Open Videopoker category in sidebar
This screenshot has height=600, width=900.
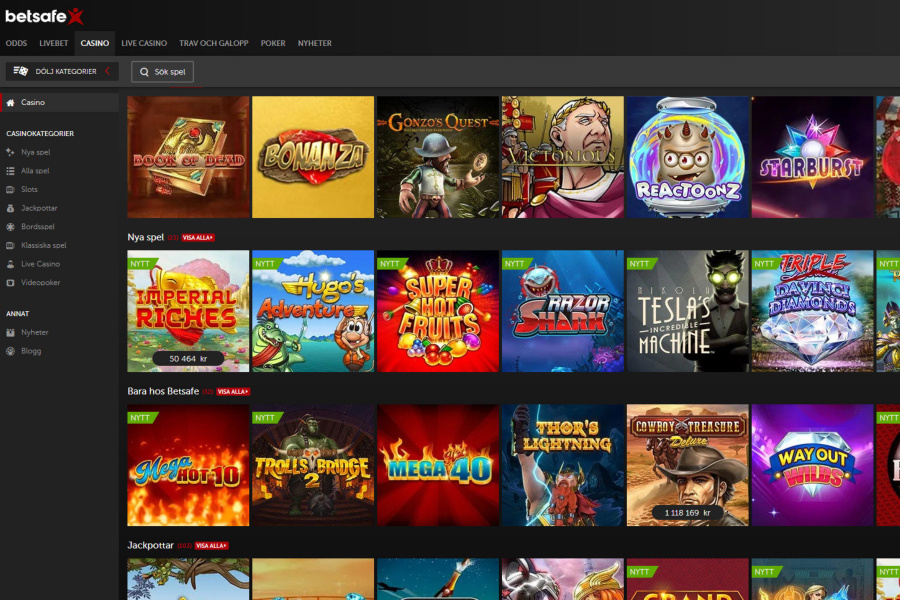[41, 282]
